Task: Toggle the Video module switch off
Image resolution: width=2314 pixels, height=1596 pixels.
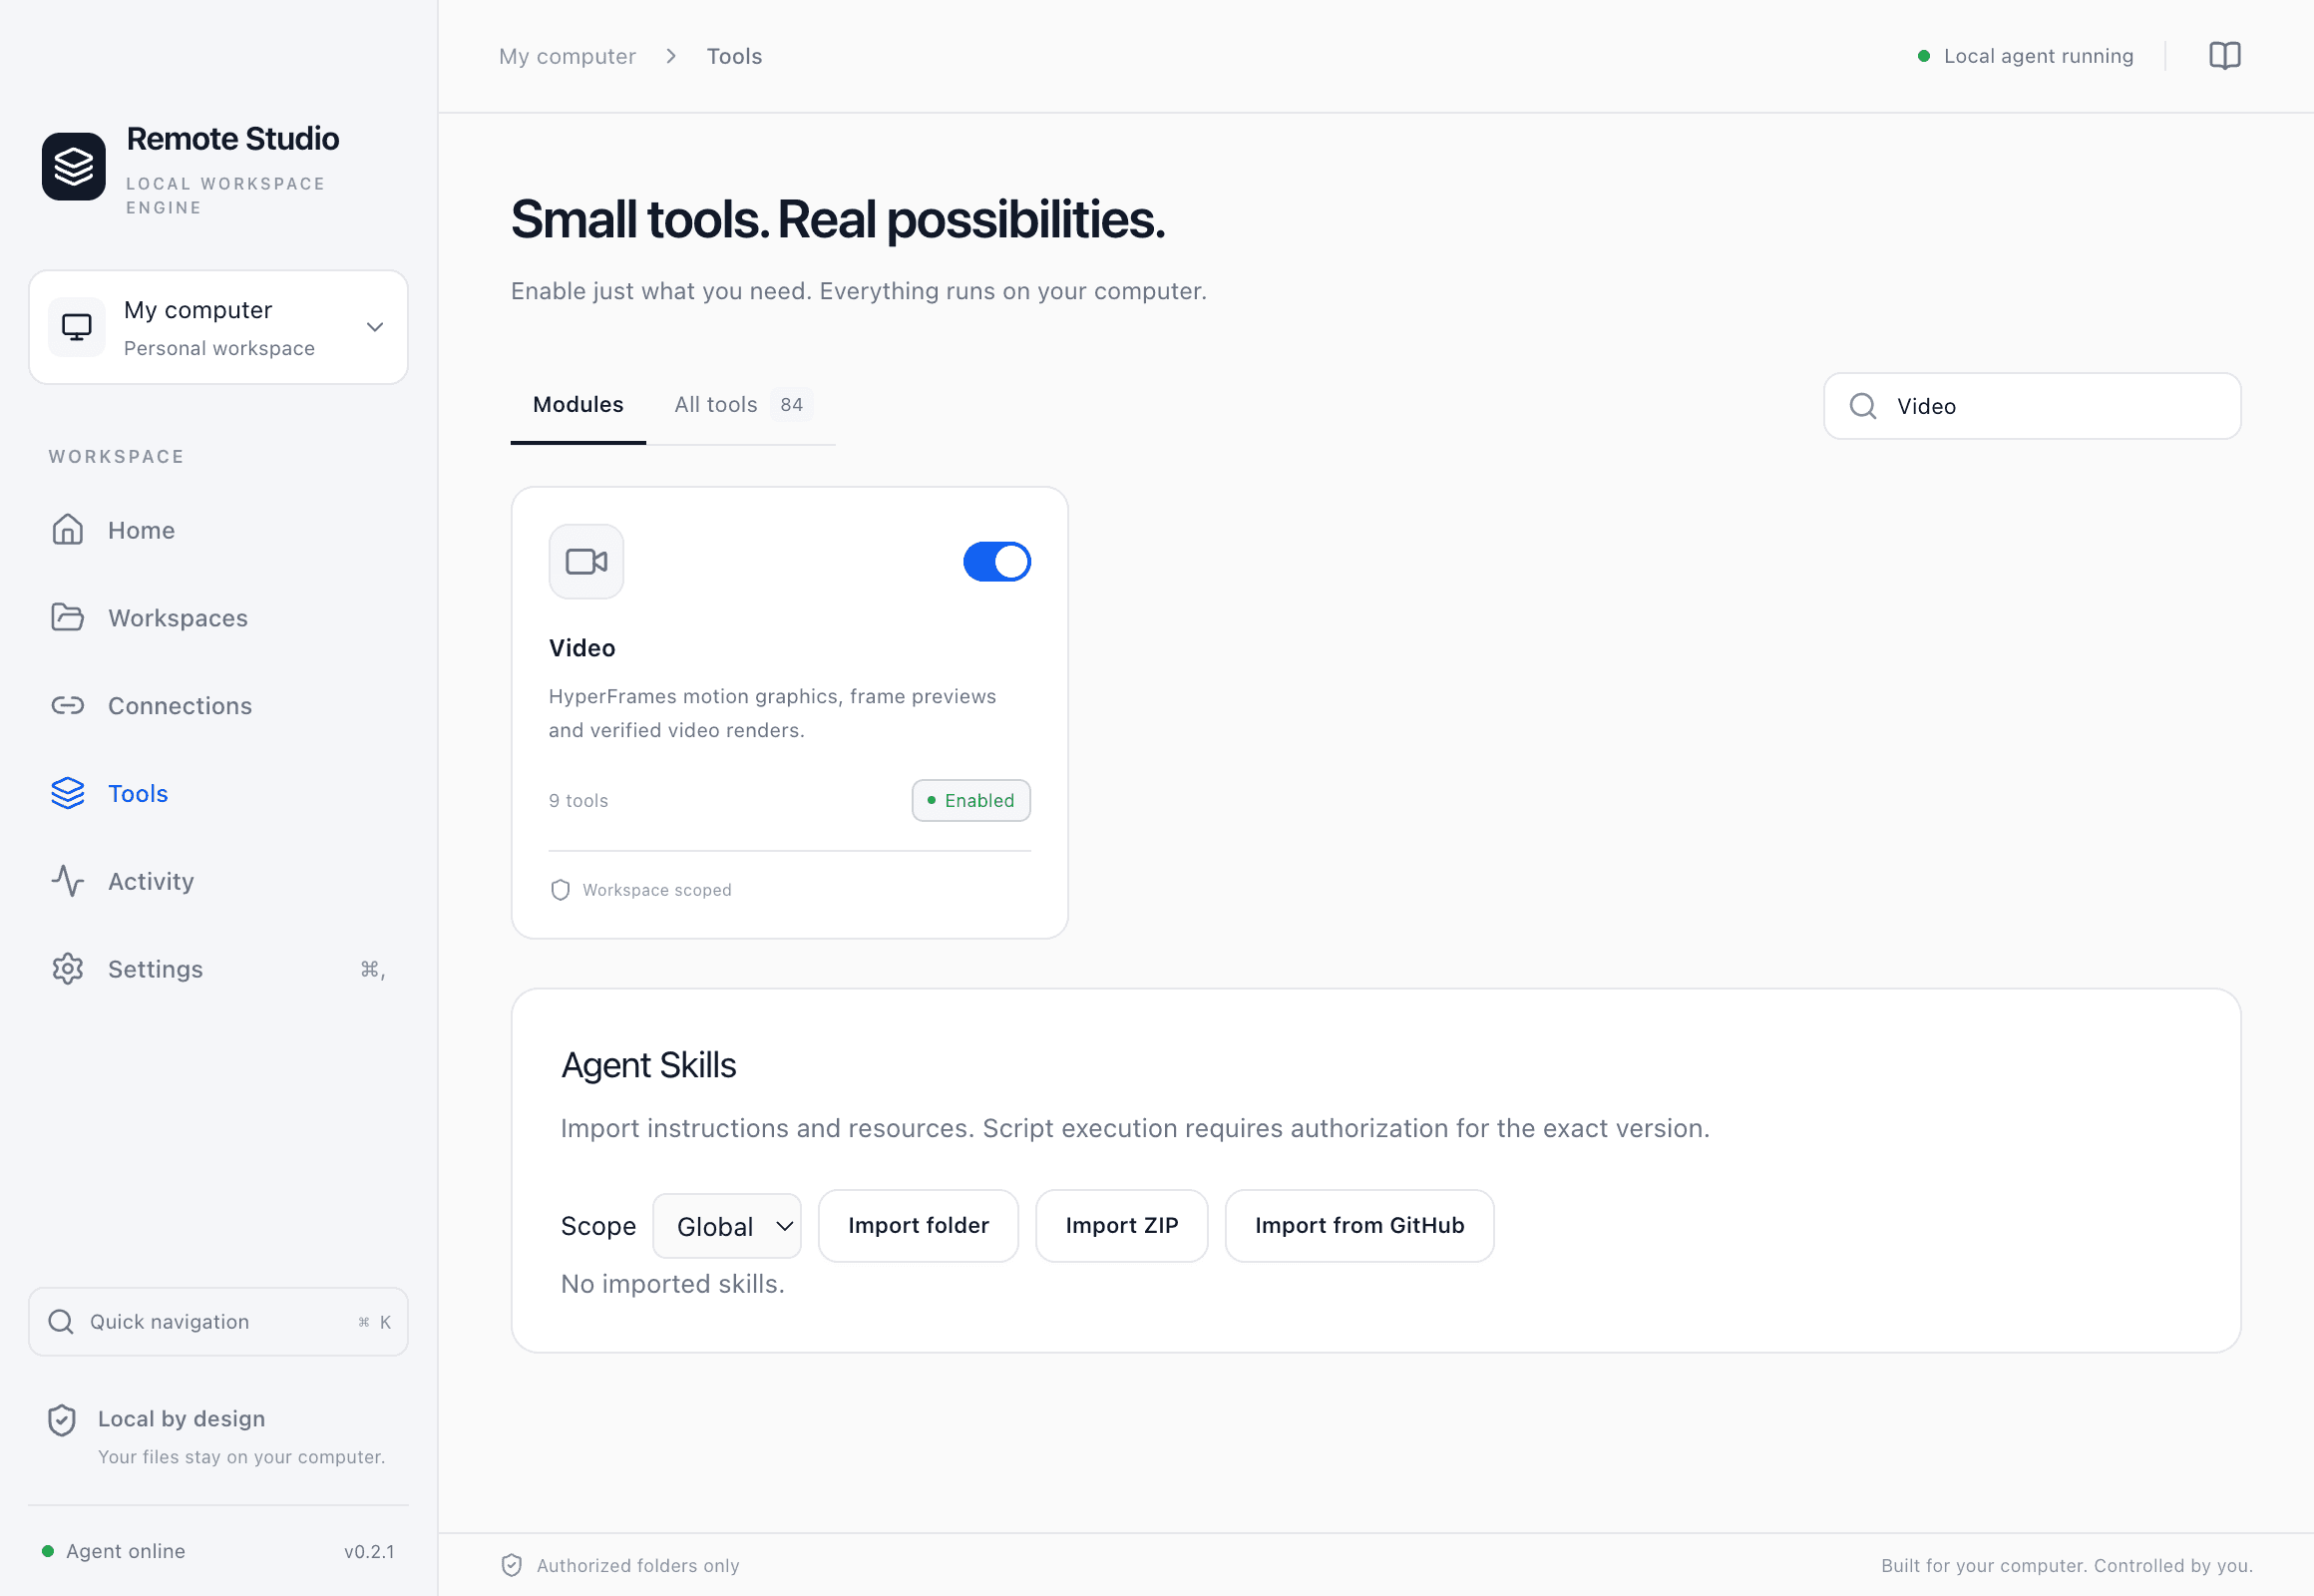Action: 997,562
